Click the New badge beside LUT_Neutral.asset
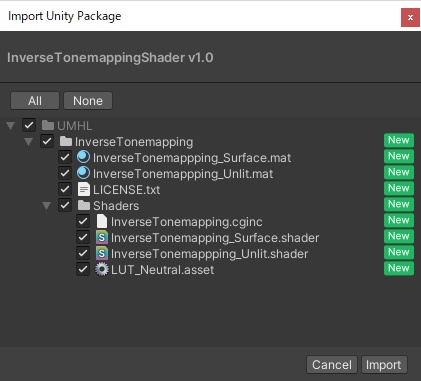The image size is (421, 381). tap(399, 268)
